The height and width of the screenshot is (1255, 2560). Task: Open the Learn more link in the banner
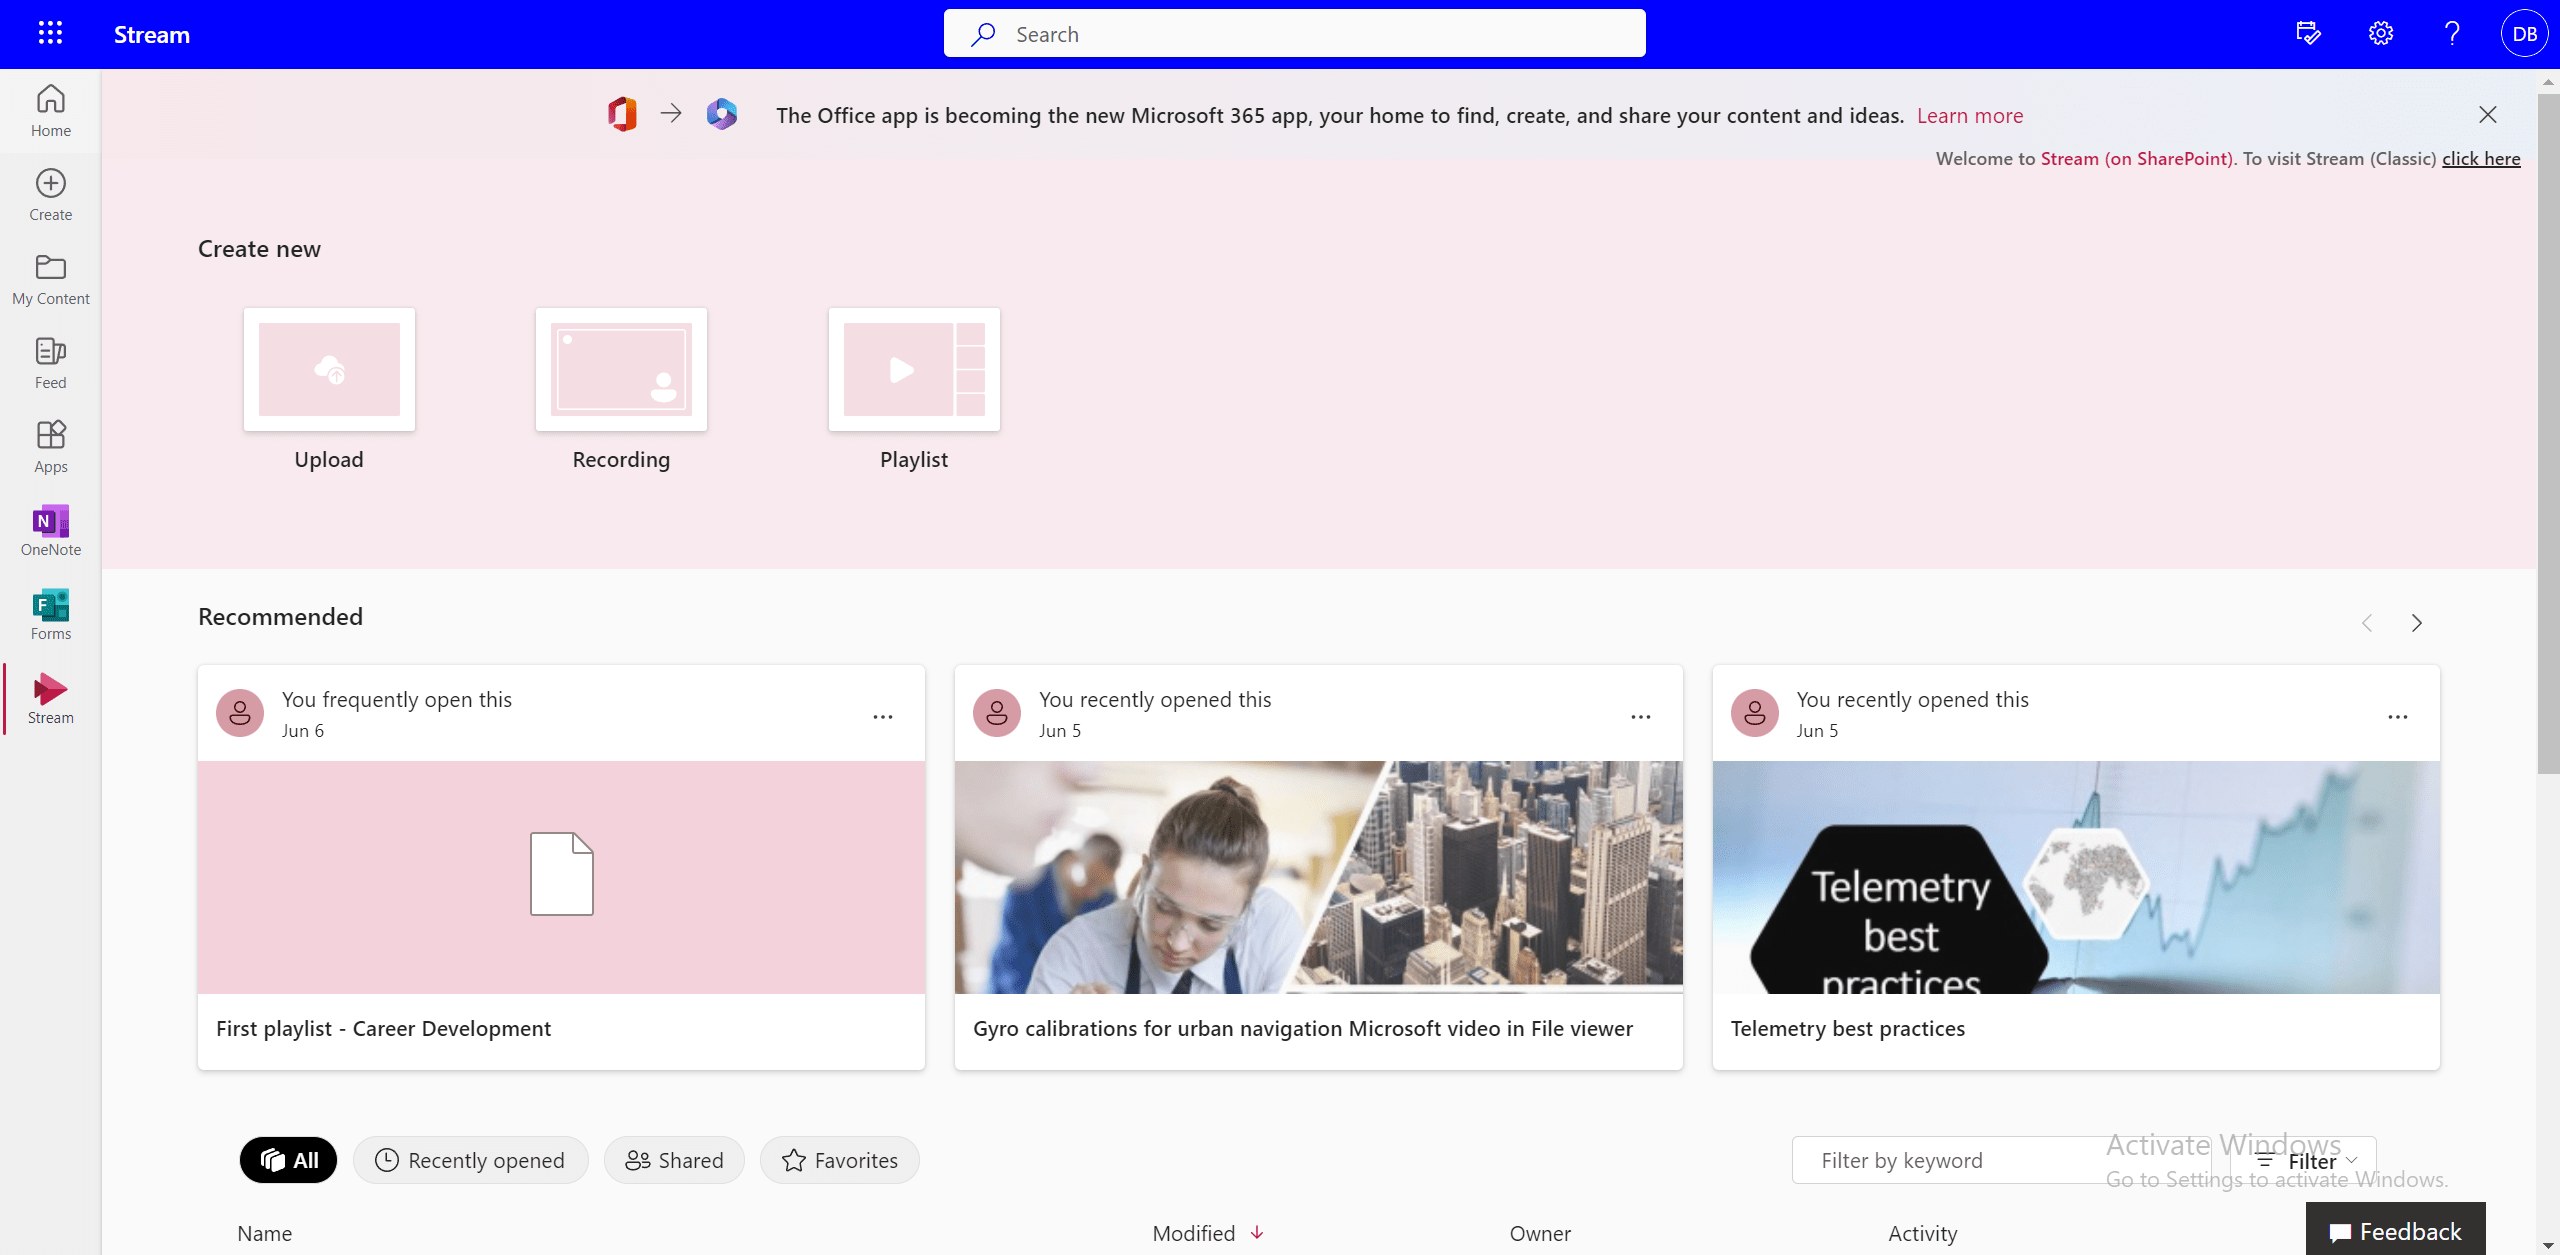click(x=1971, y=115)
